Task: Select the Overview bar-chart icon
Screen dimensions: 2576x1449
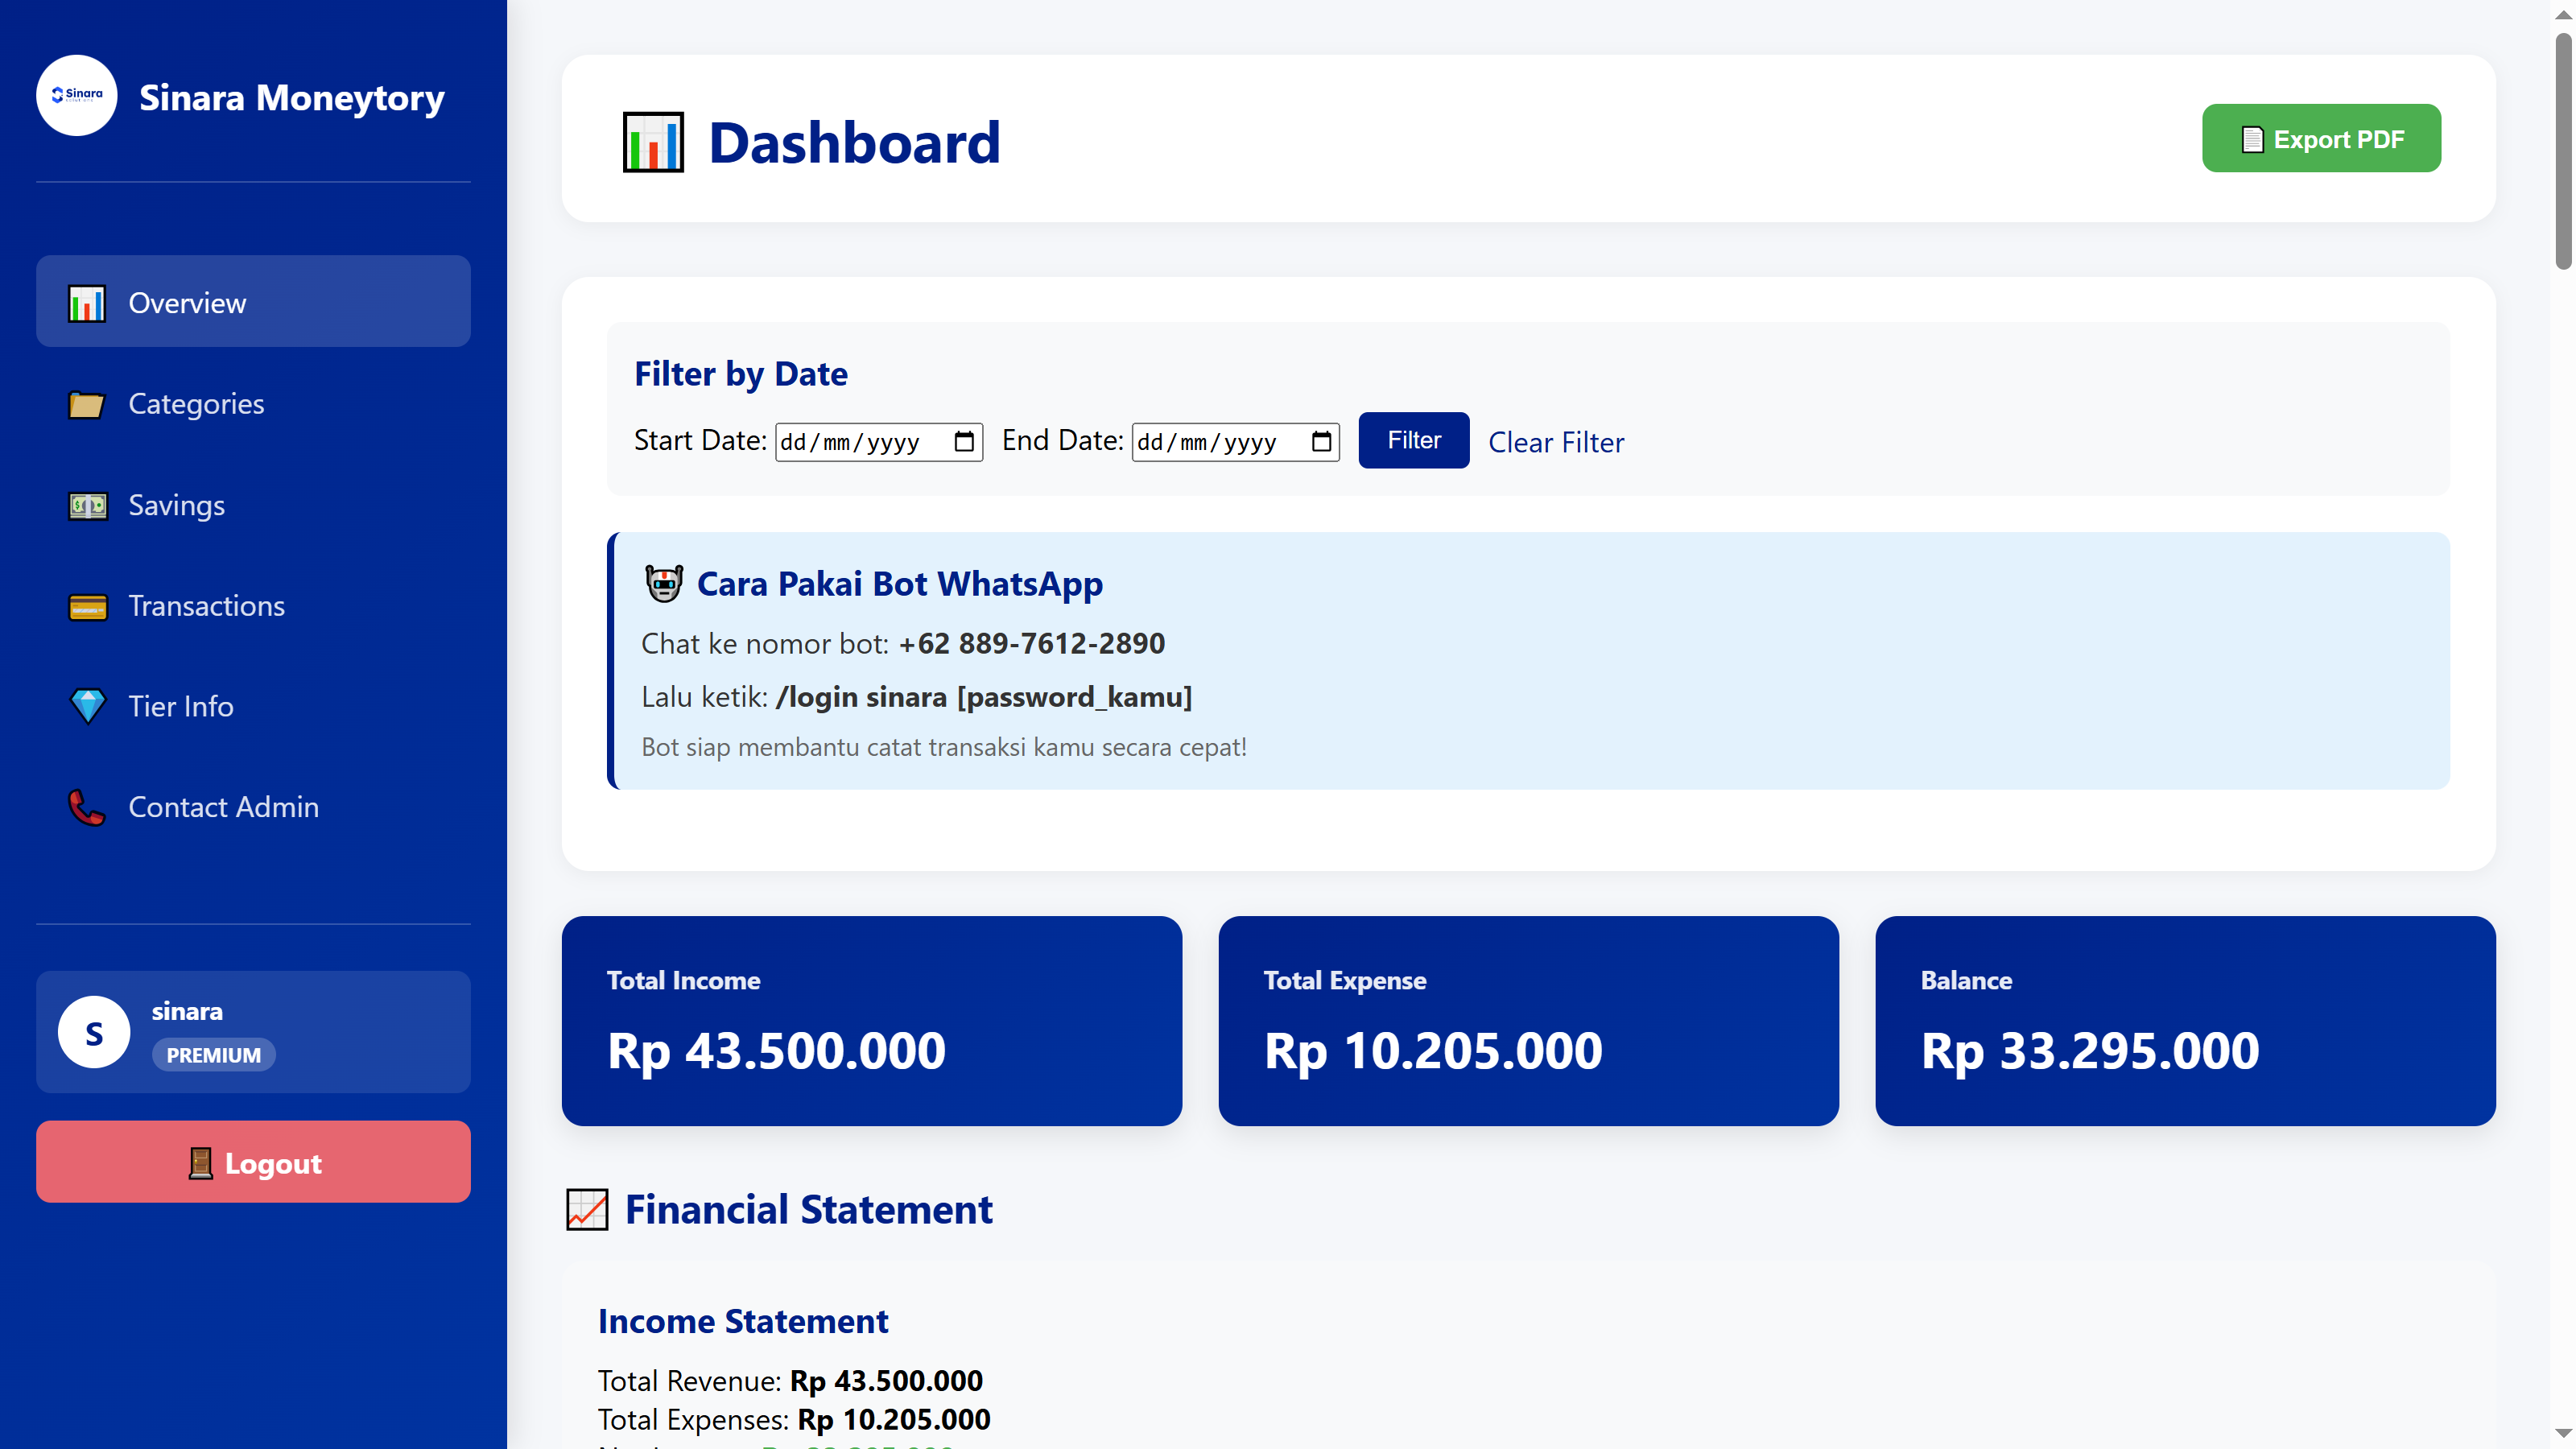Action: 88,302
